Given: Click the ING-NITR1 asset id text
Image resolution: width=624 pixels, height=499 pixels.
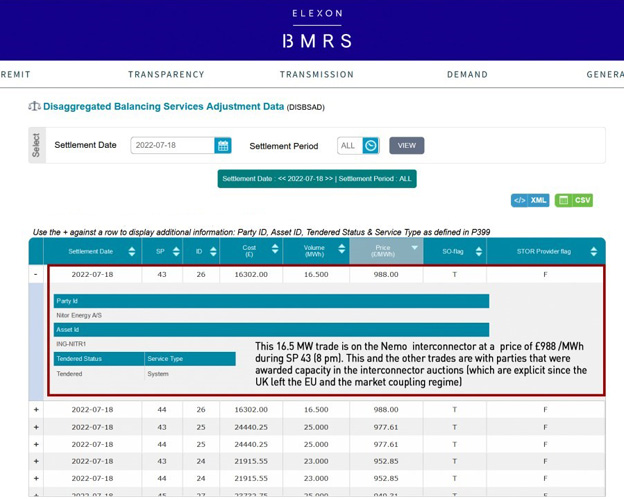Looking at the screenshot, I should [71, 344].
